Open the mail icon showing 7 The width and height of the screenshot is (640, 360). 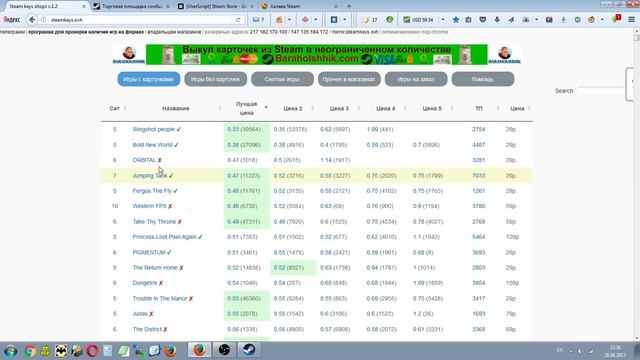point(259,20)
